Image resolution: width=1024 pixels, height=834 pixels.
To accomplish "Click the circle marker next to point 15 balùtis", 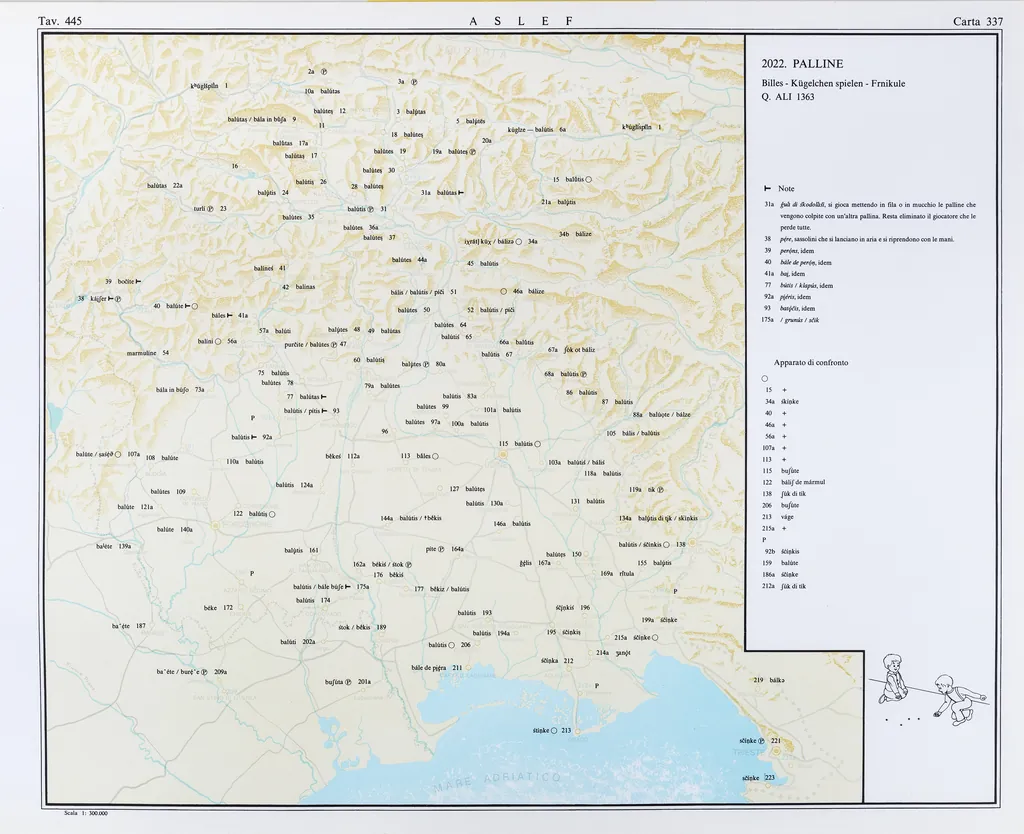I will (x=589, y=179).
